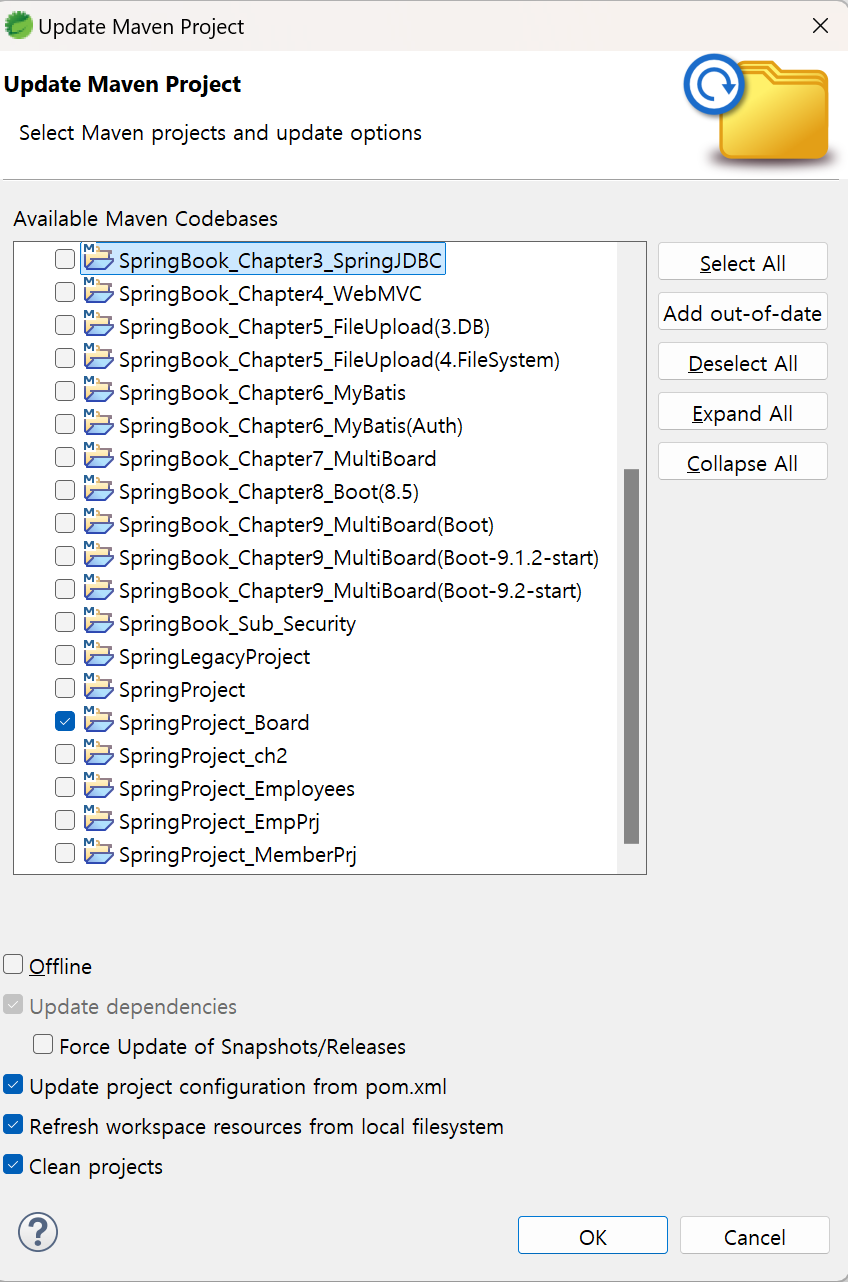Check the SpringProject_MemberPrj checkbox
Screen dimensions: 848x1282
tap(65, 853)
